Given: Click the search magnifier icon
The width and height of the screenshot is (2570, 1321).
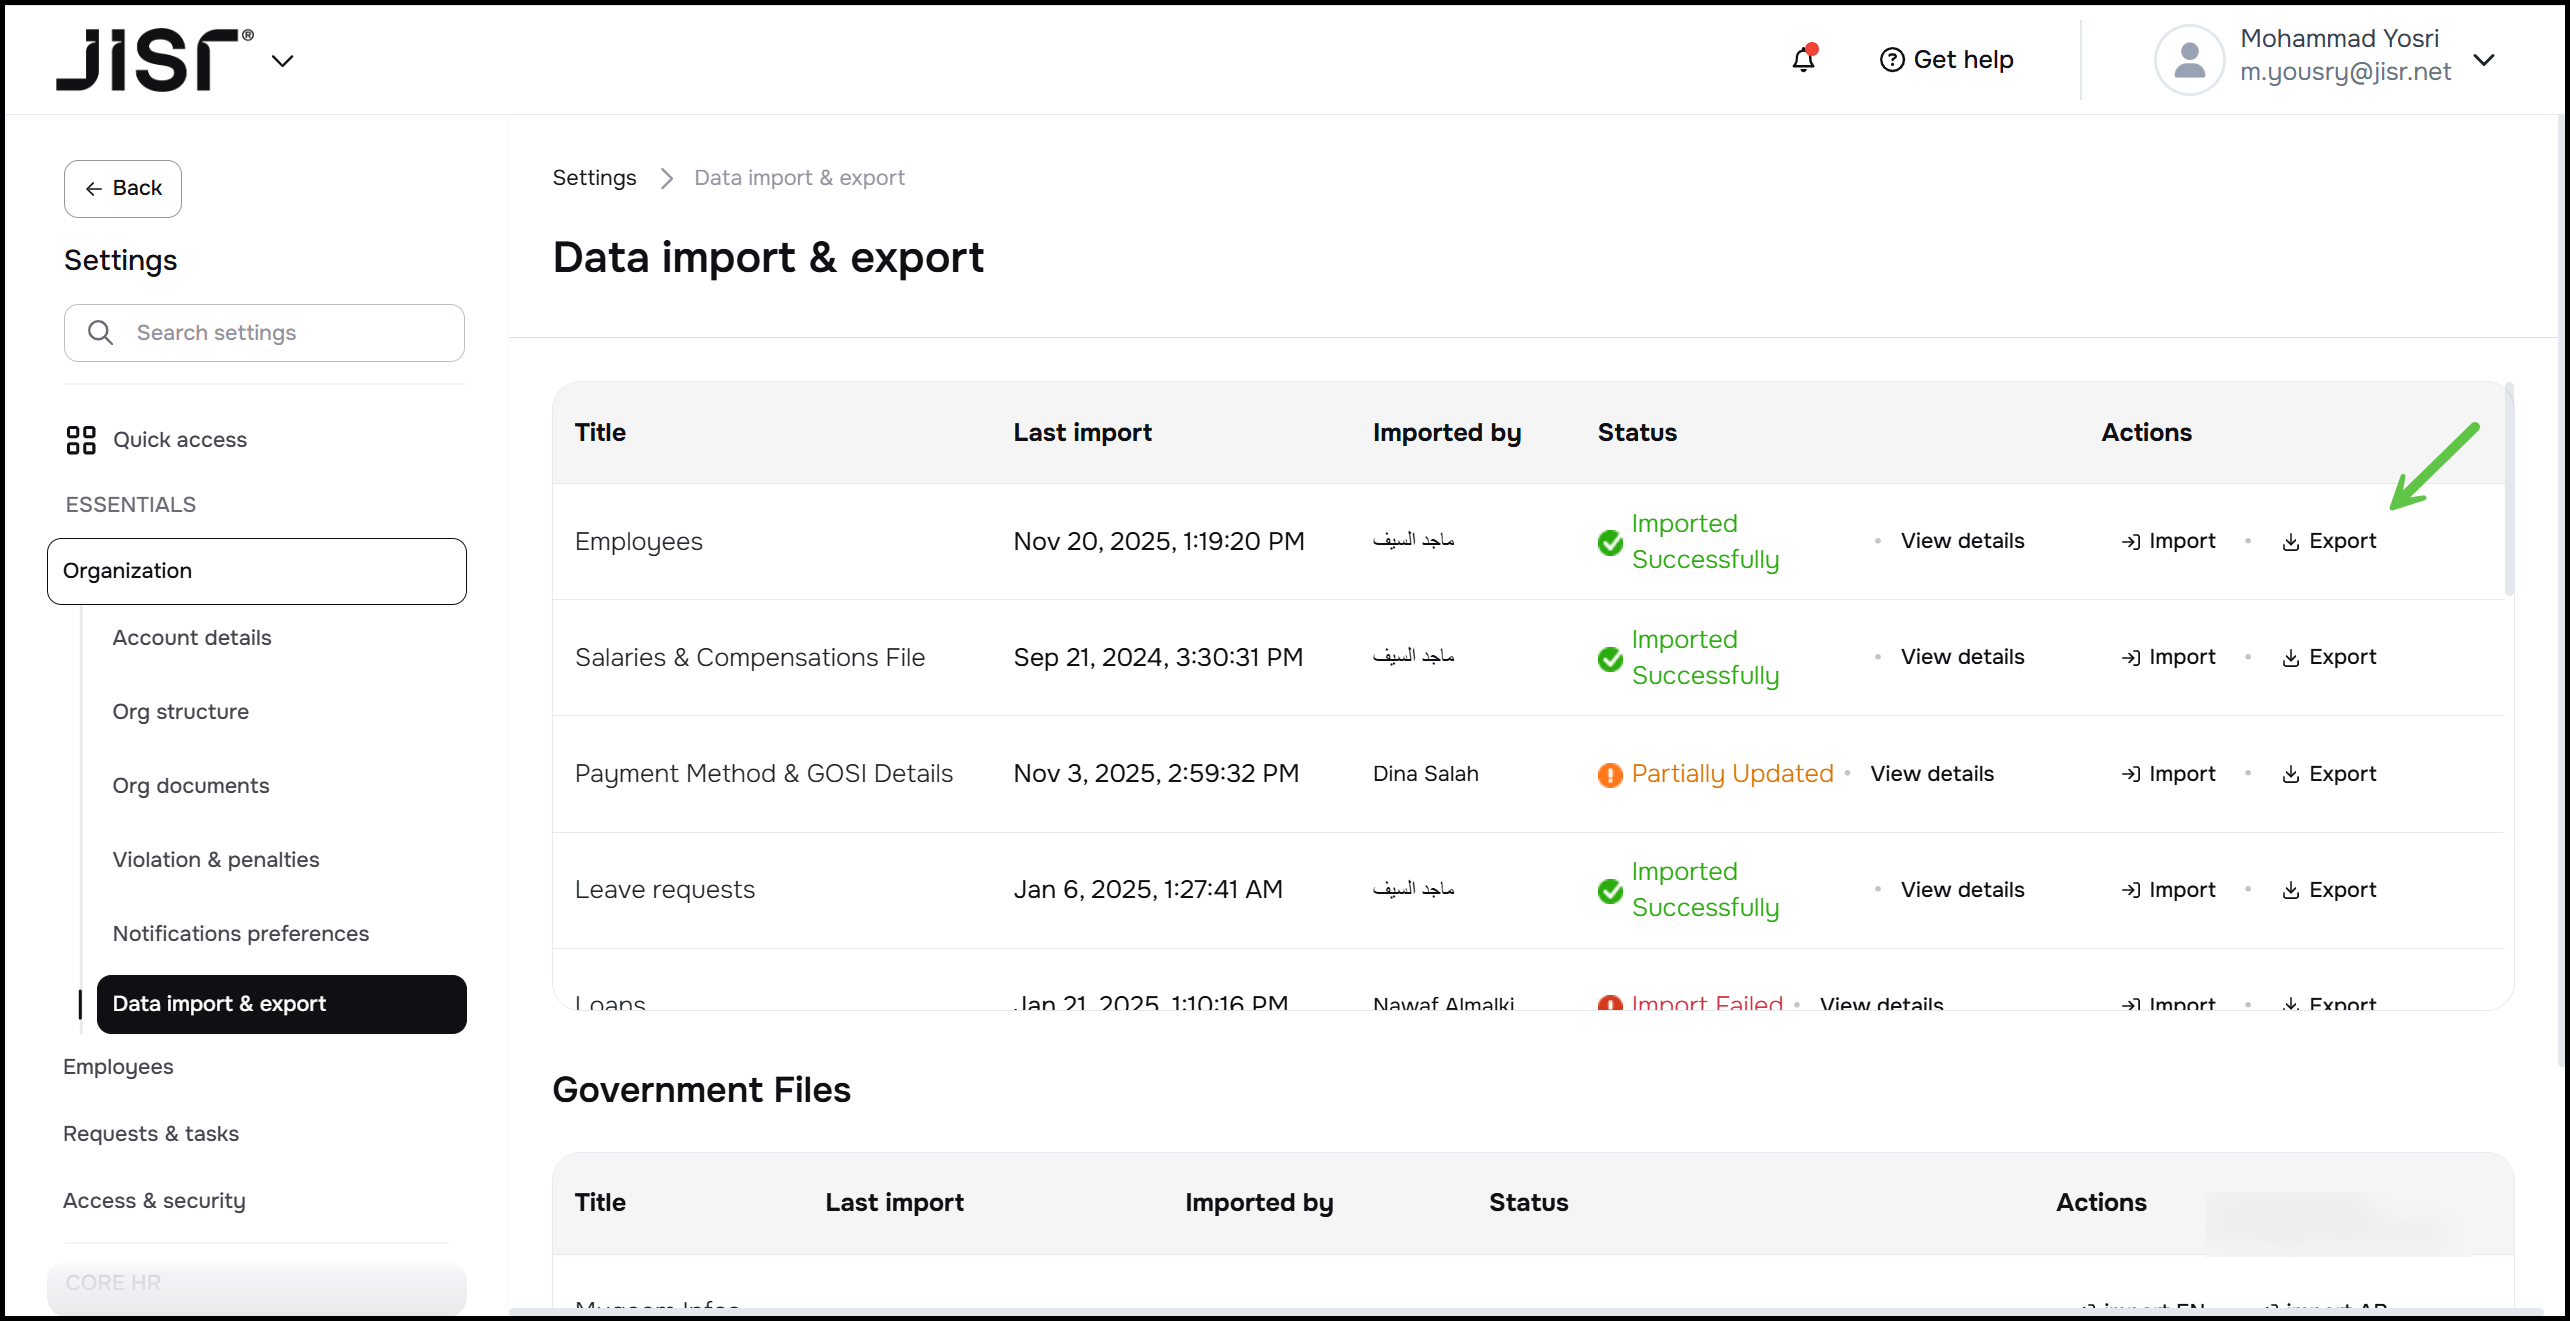Looking at the screenshot, I should 100,333.
